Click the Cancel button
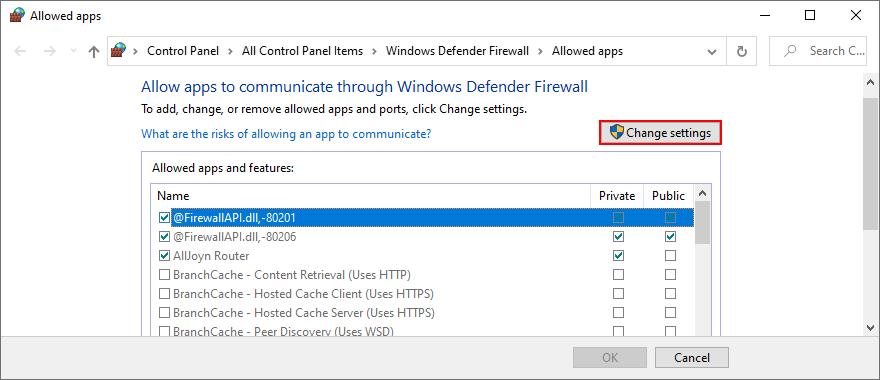 pos(691,358)
